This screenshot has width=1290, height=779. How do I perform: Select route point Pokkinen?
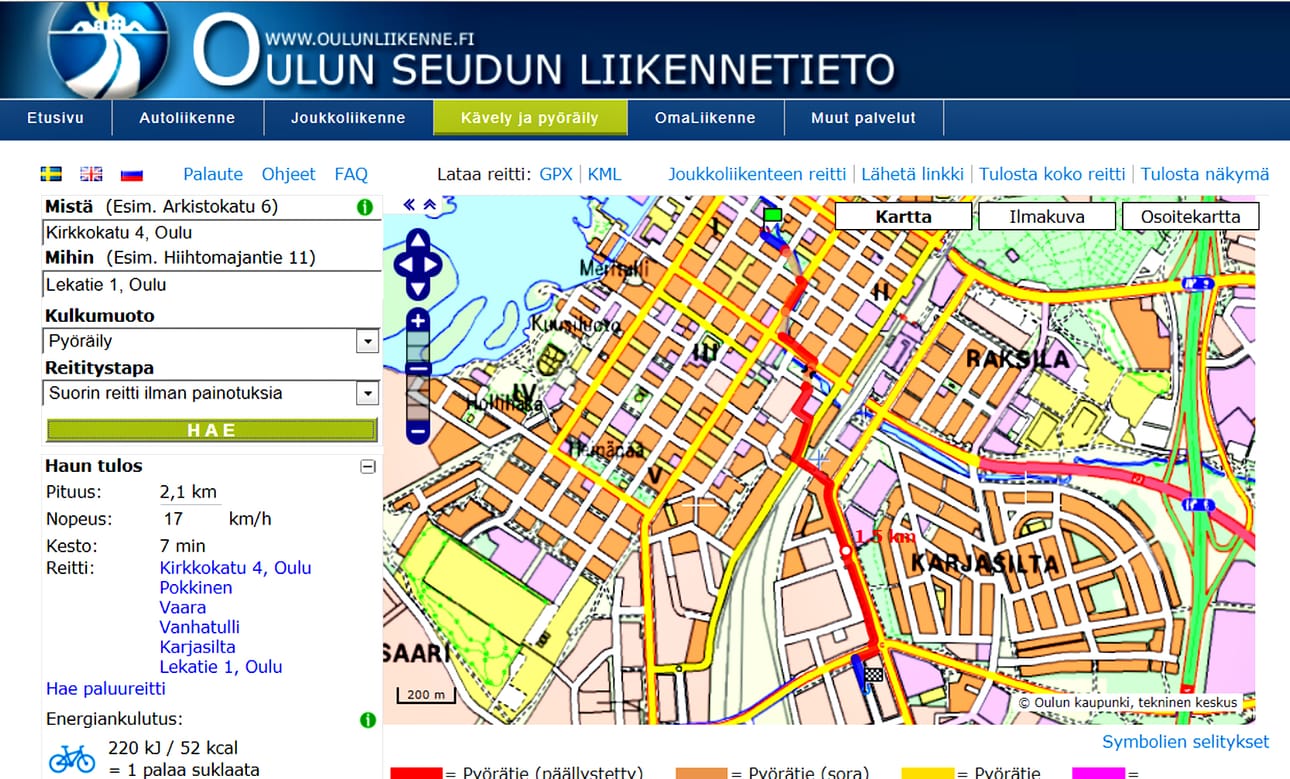[x=196, y=588]
